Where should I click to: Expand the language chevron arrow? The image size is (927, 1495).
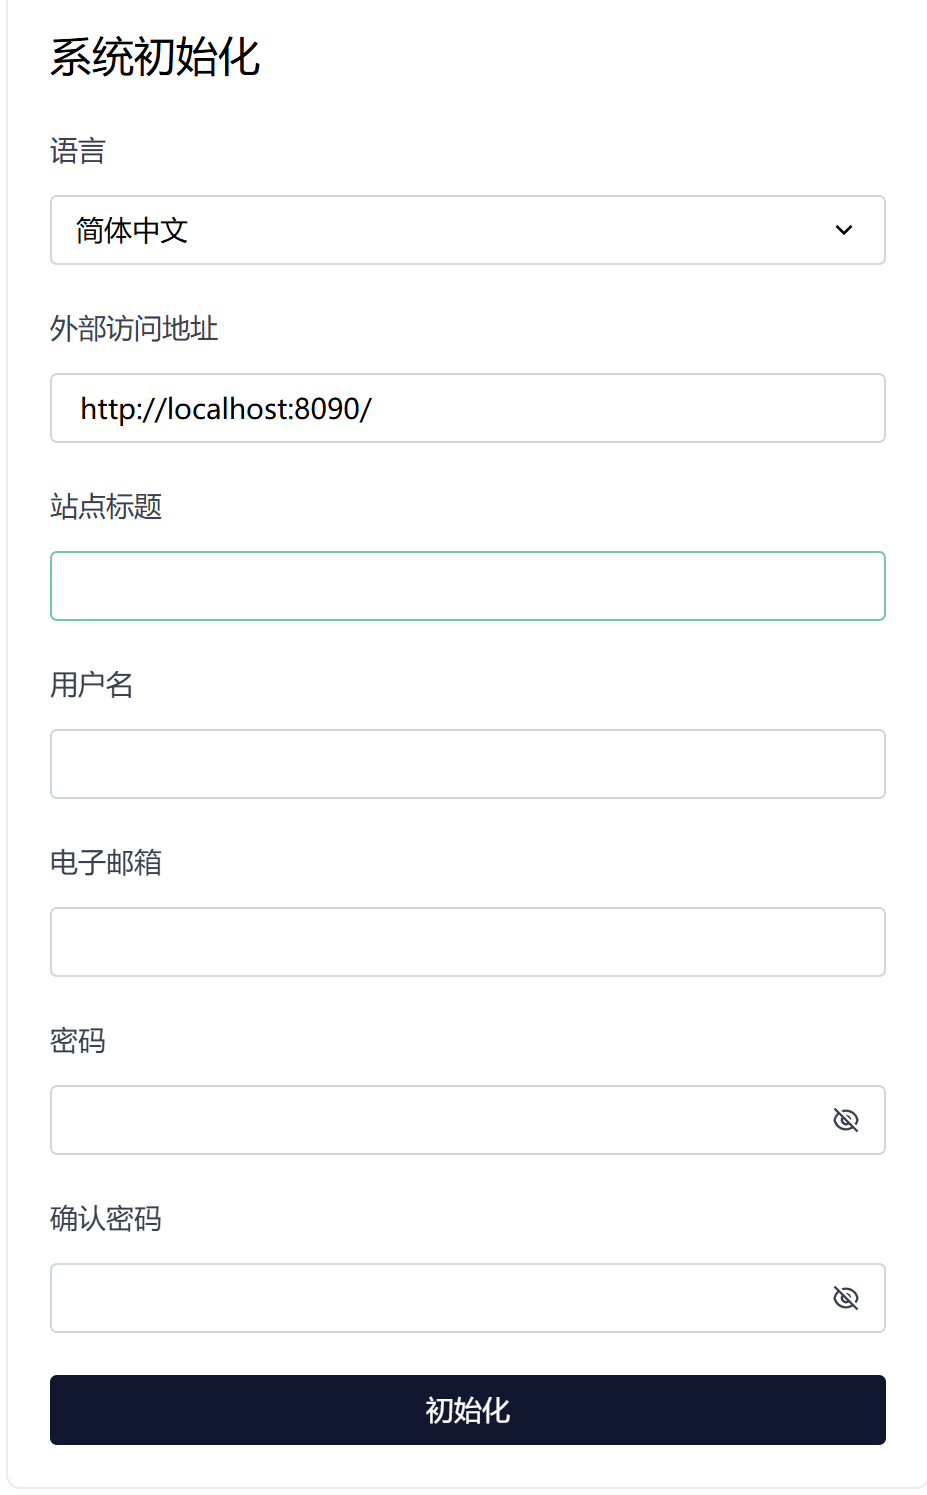point(843,230)
